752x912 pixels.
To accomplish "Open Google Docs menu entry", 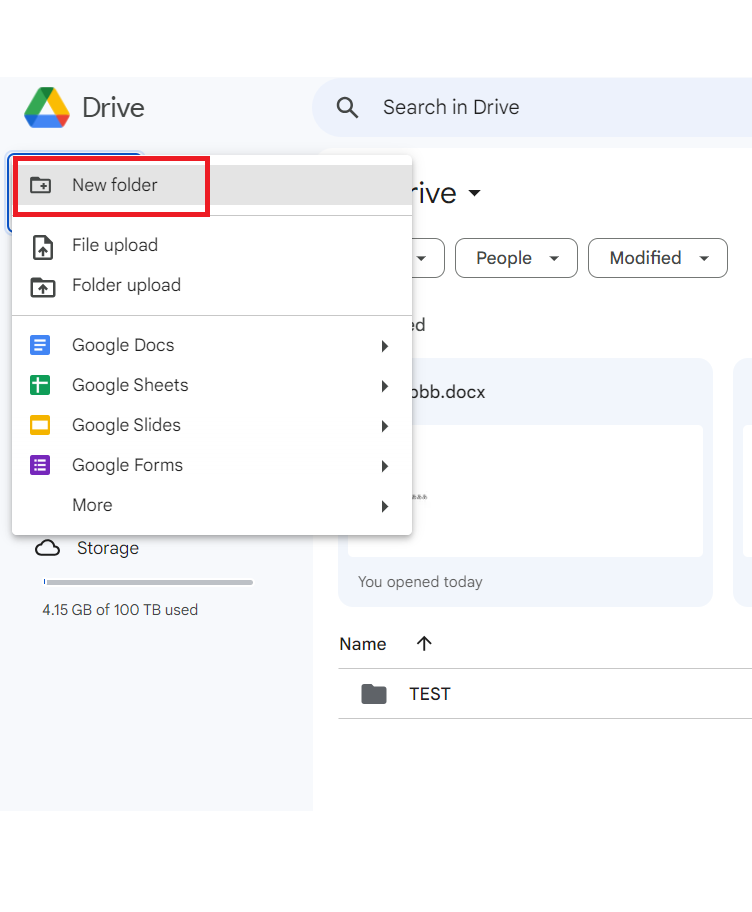I will pos(212,345).
